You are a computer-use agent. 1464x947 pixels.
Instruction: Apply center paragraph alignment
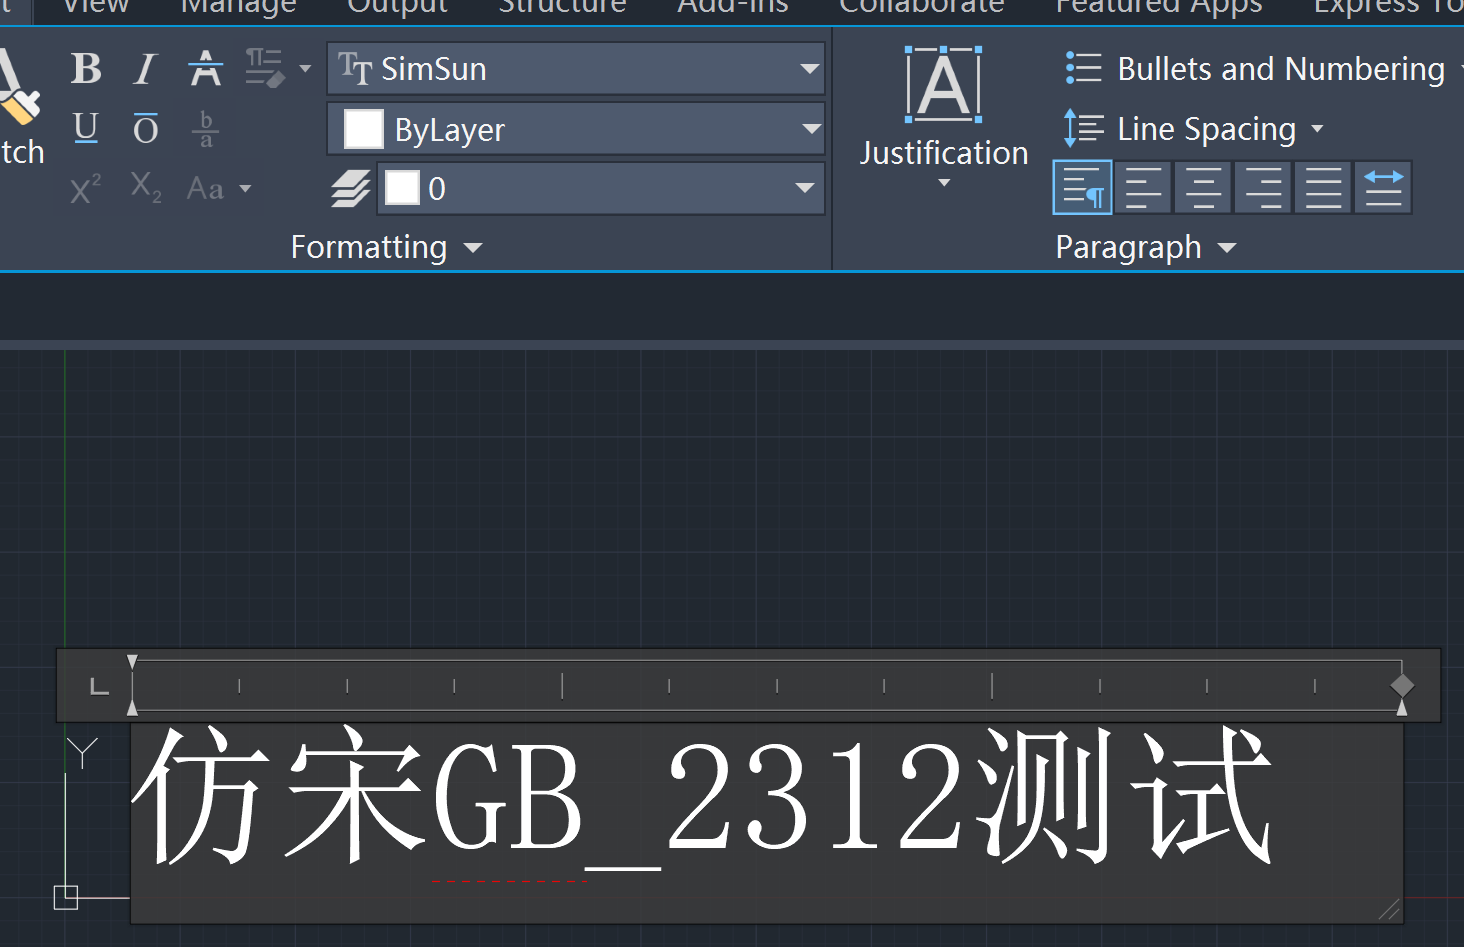(x=1202, y=187)
